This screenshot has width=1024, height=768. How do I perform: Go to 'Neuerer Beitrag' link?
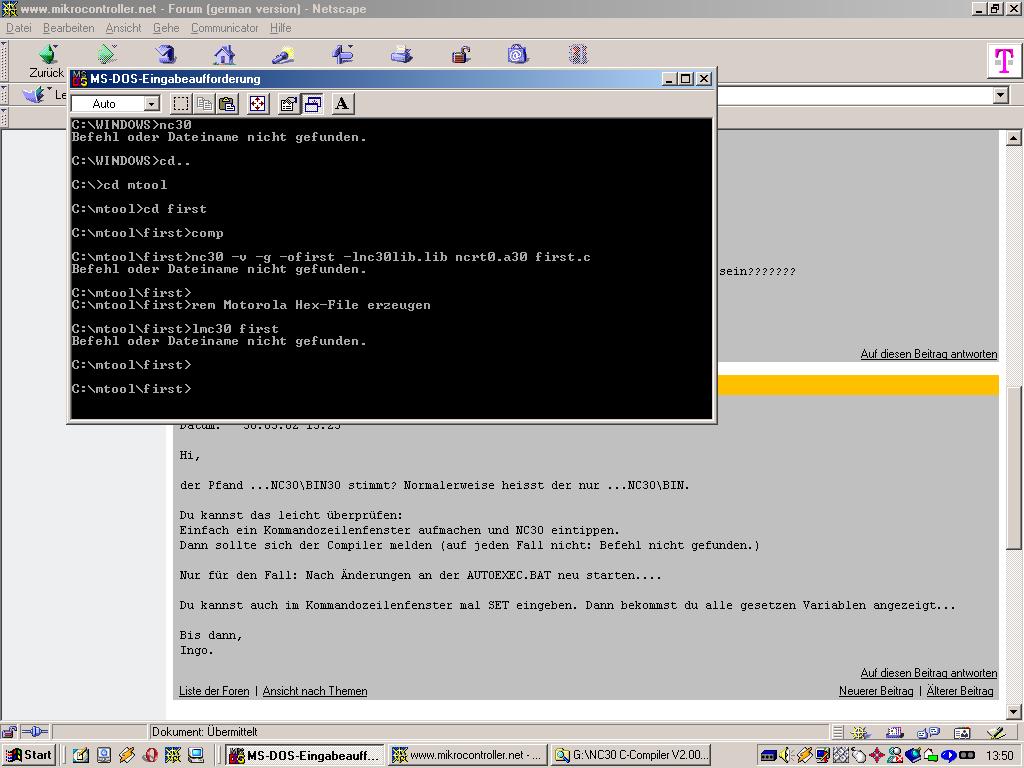876,691
